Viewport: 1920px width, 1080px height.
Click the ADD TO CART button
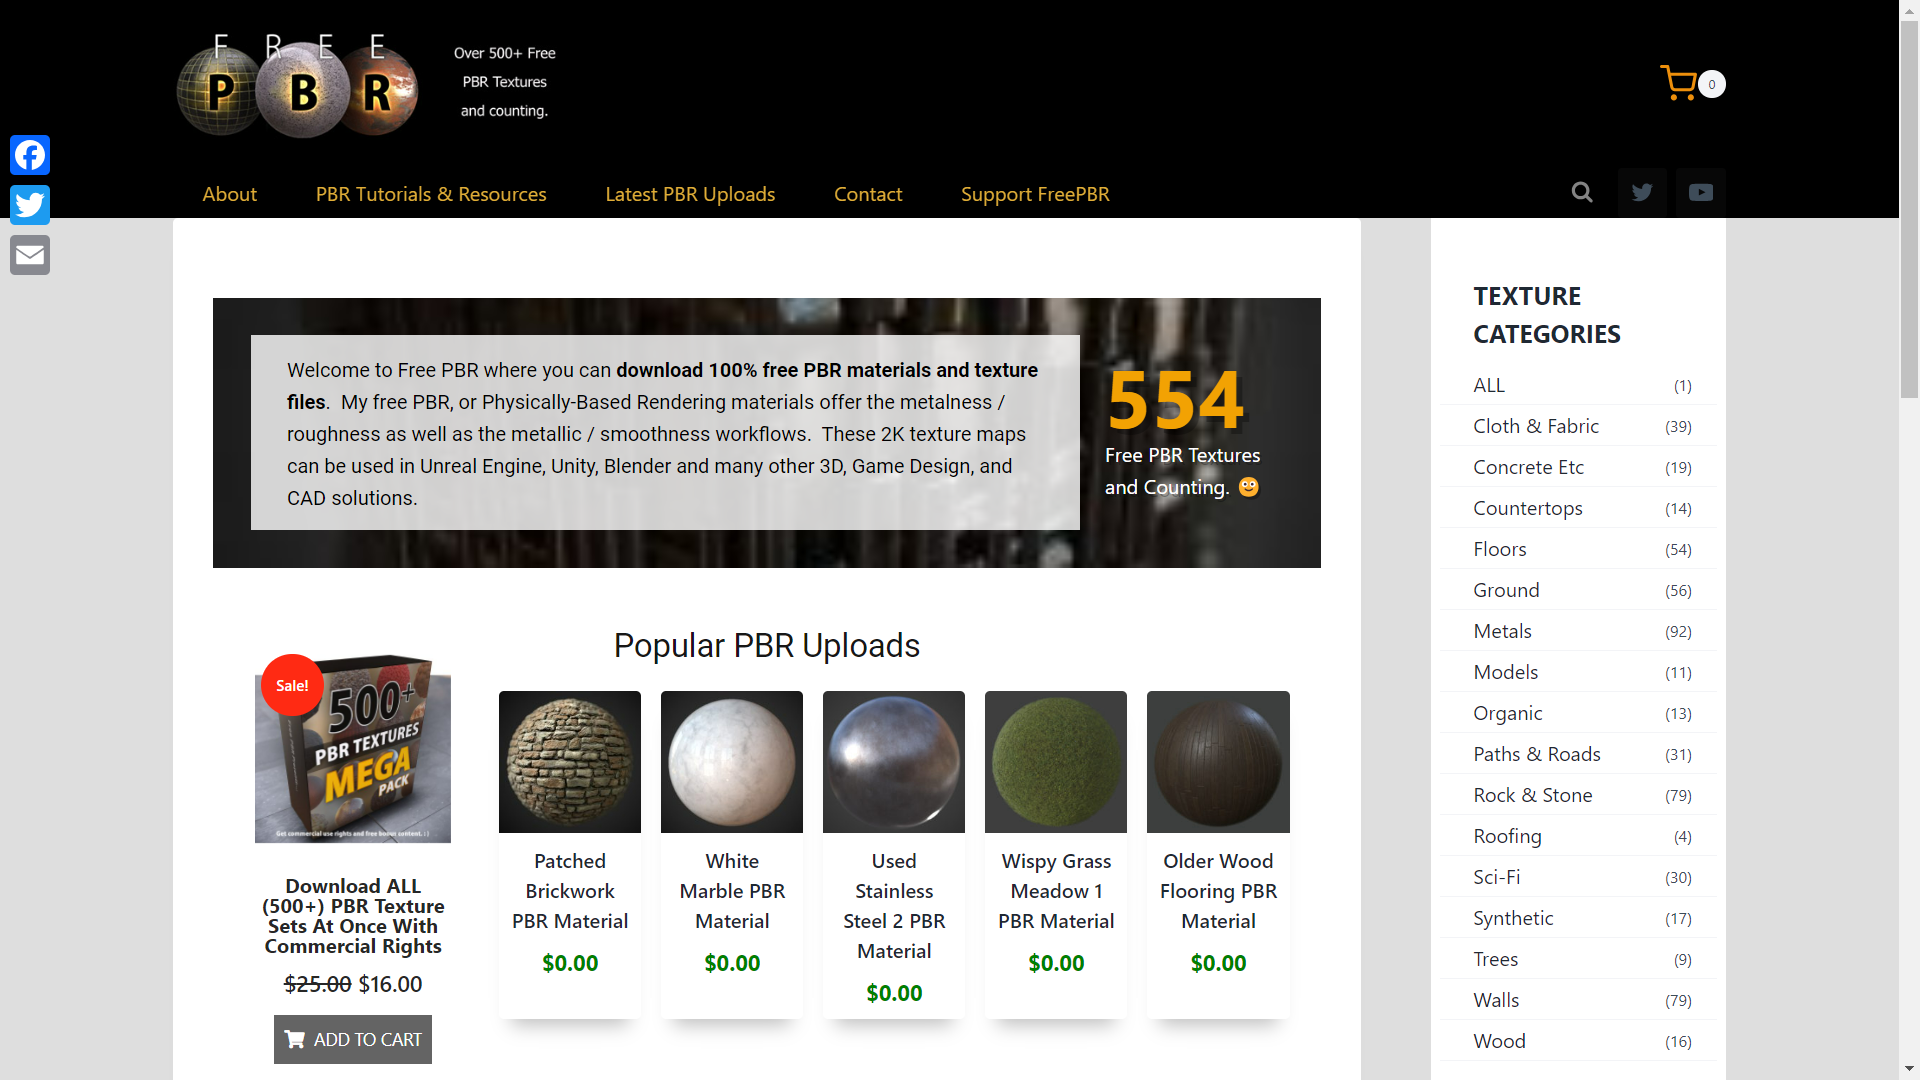pyautogui.click(x=353, y=1039)
